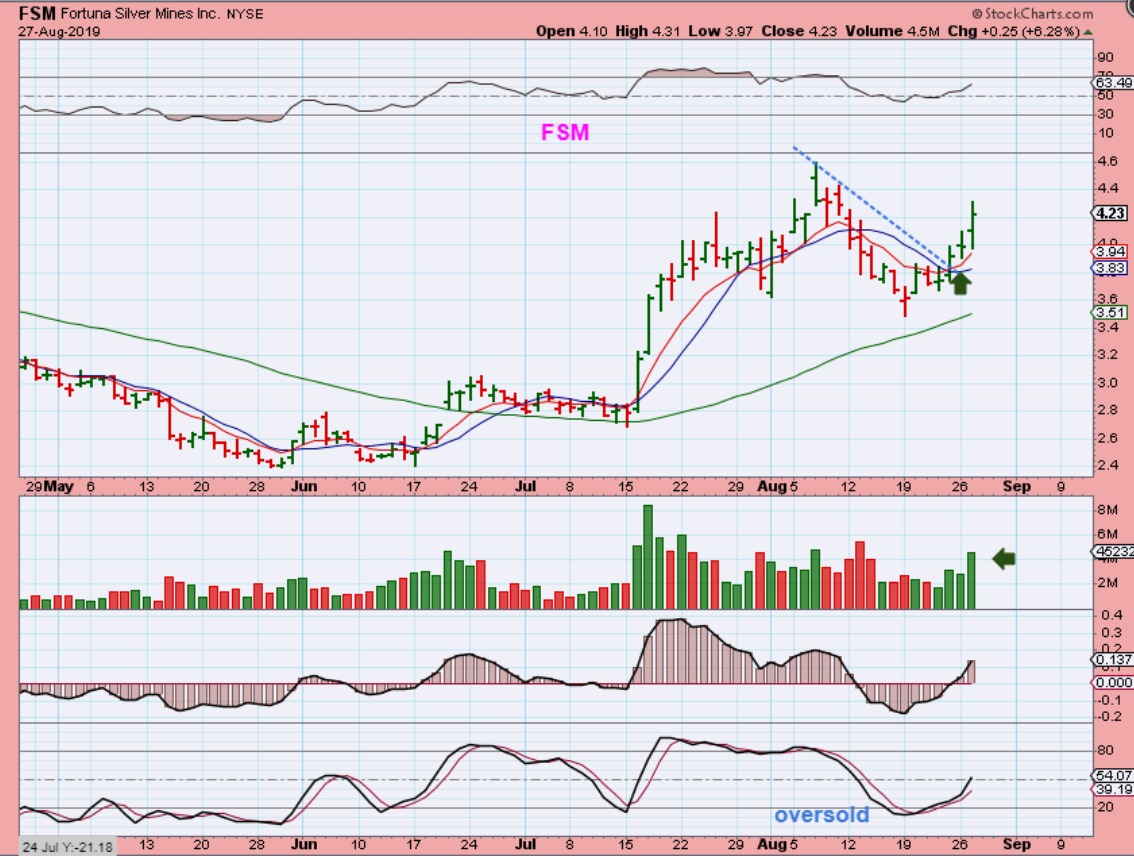The image size is (1134, 856).
Task: Click the 4.4 price axis label
Action: click(1107, 189)
